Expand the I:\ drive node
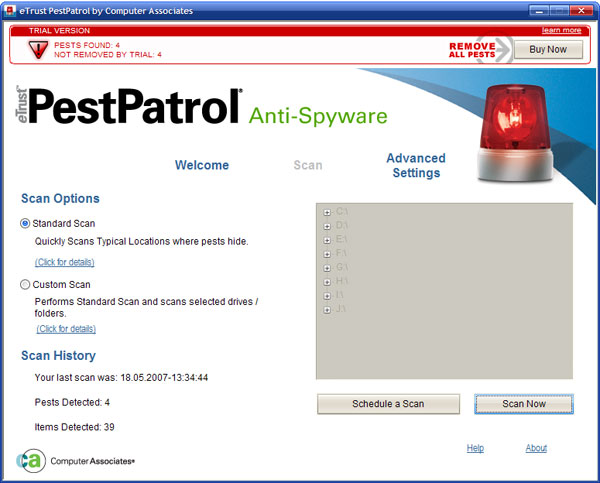The image size is (600, 483). pyautogui.click(x=327, y=296)
